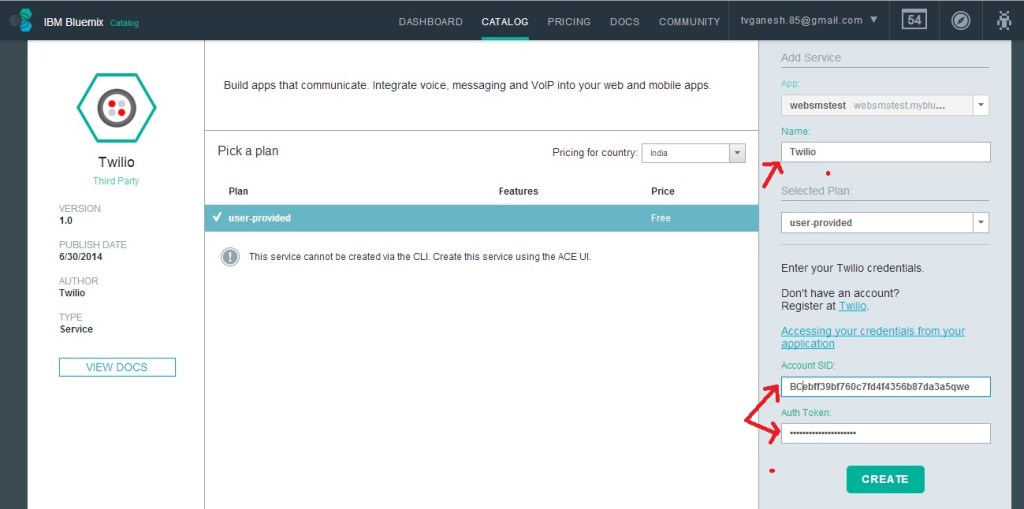Click into the Account SID field

885,386
